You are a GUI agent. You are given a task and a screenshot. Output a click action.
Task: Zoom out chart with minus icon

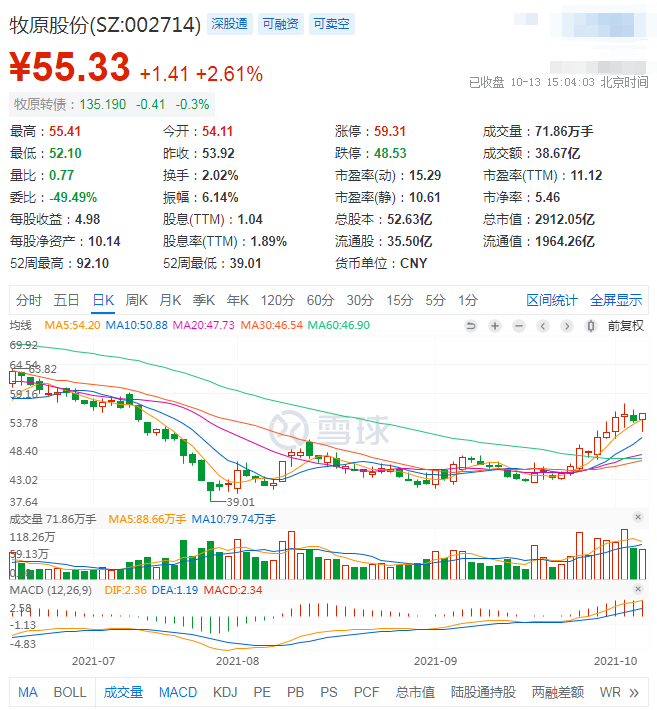[x=519, y=326]
